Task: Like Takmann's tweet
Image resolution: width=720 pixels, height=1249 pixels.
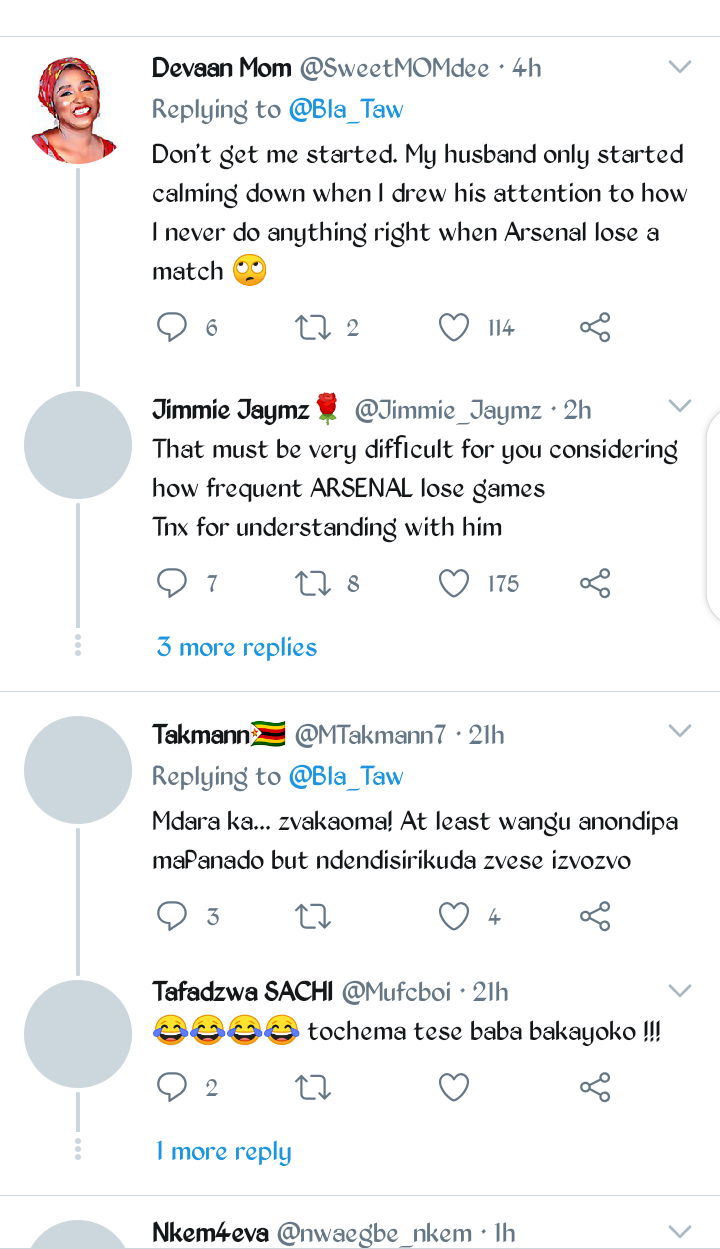Action: (454, 916)
